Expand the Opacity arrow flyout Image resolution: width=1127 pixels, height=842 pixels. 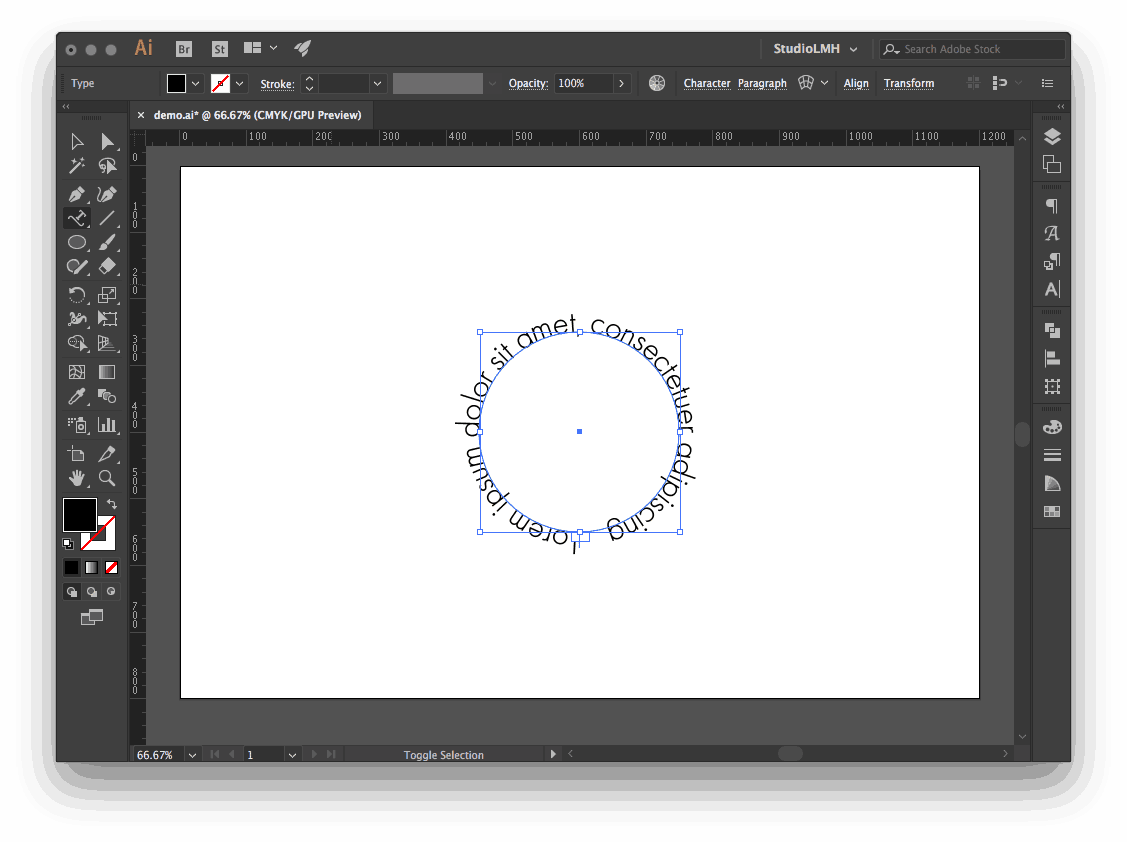click(x=622, y=83)
